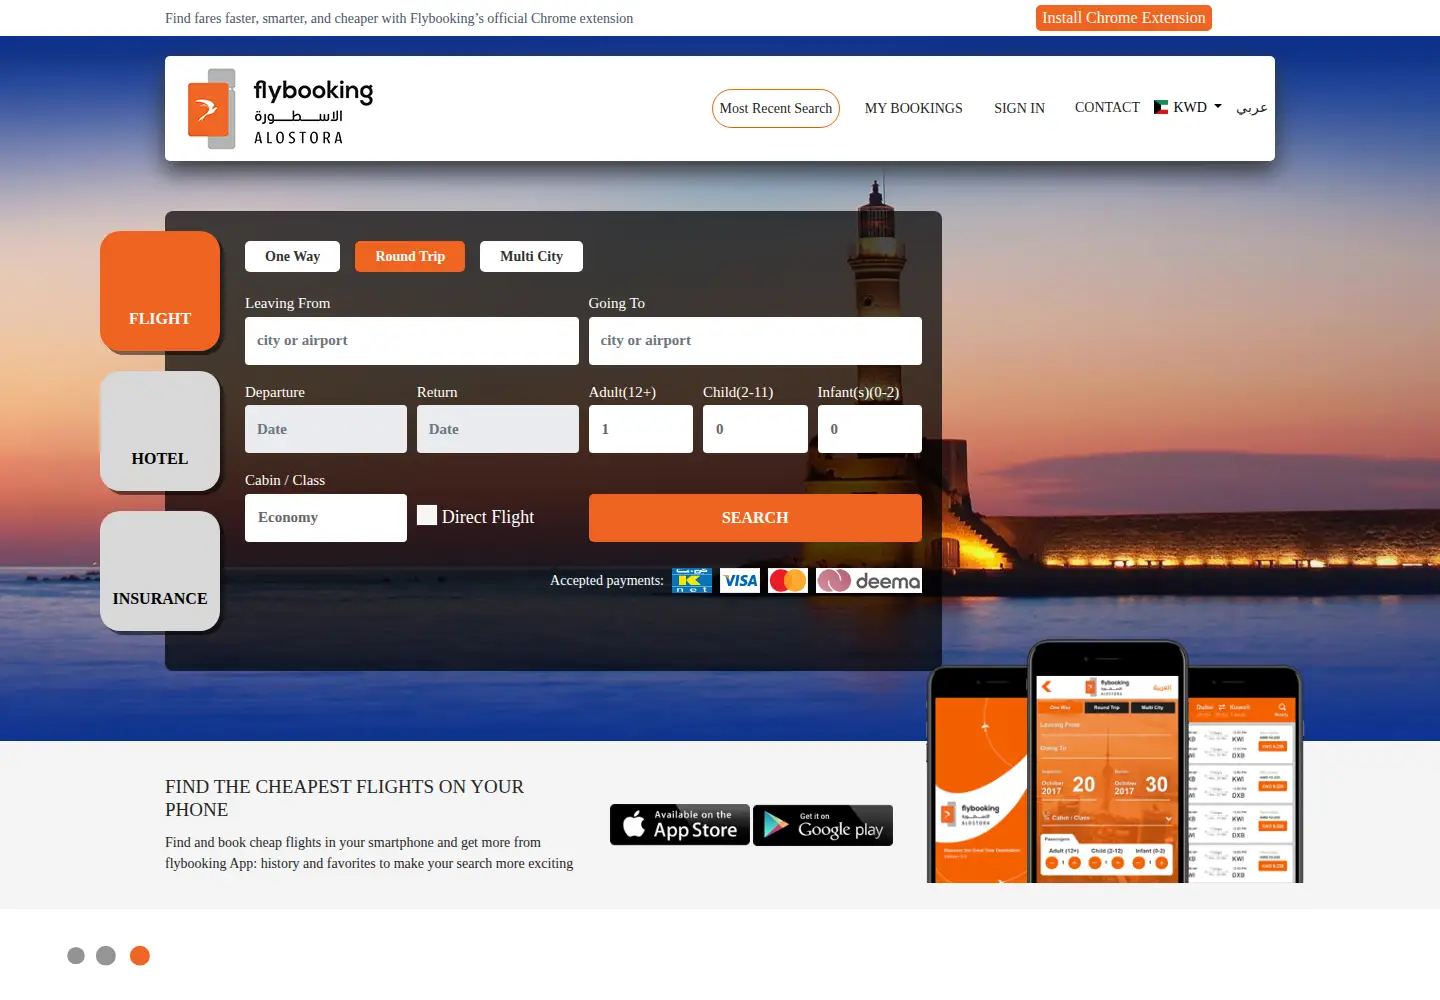Click the KNET payment icon
The image size is (1440, 1000).
coord(692,581)
